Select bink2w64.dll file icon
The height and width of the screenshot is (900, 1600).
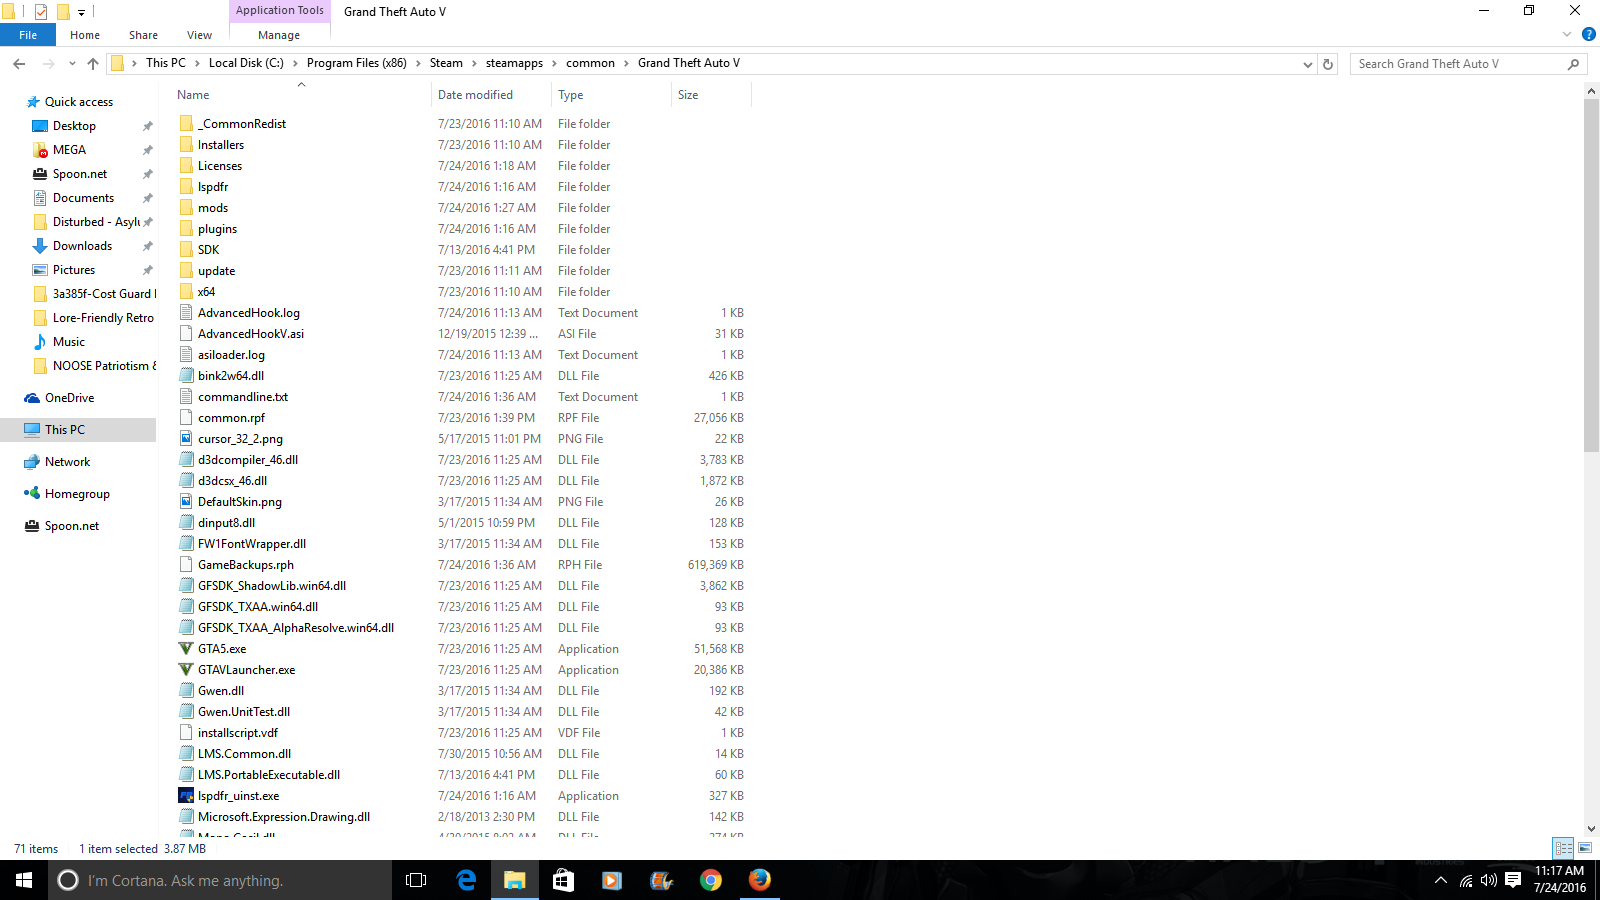tap(186, 376)
